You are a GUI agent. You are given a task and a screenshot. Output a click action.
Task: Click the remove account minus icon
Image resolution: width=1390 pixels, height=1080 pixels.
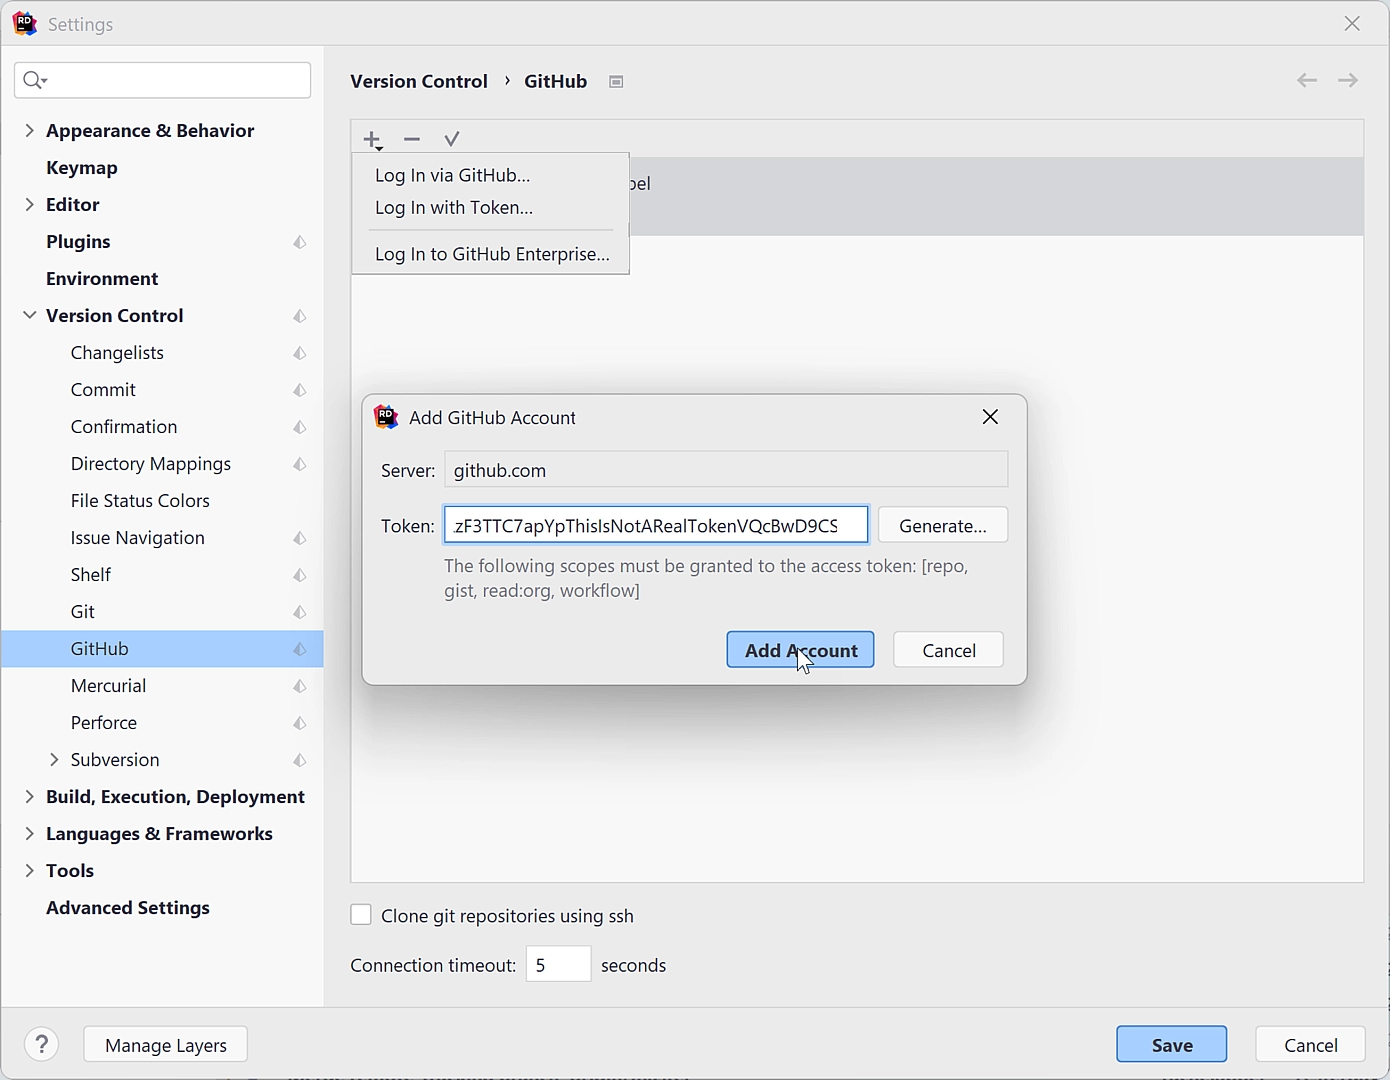[x=412, y=139]
